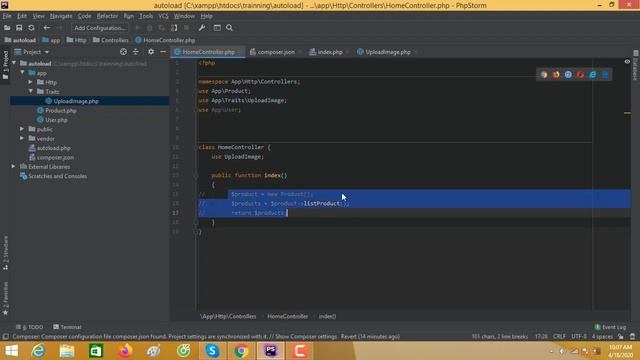This screenshot has height=360, width=640.
Task: Navigate back with the left arrow icon
Action: 47,28
